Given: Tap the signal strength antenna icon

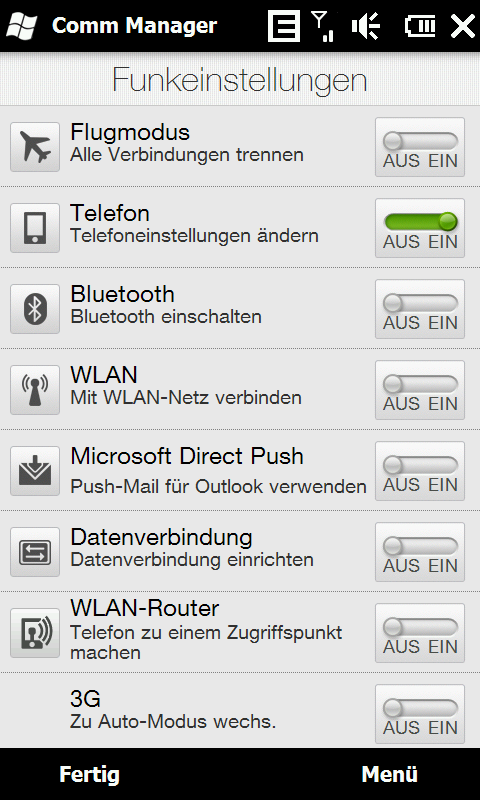Looking at the screenshot, I should pyautogui.click(x=322, y=26).
